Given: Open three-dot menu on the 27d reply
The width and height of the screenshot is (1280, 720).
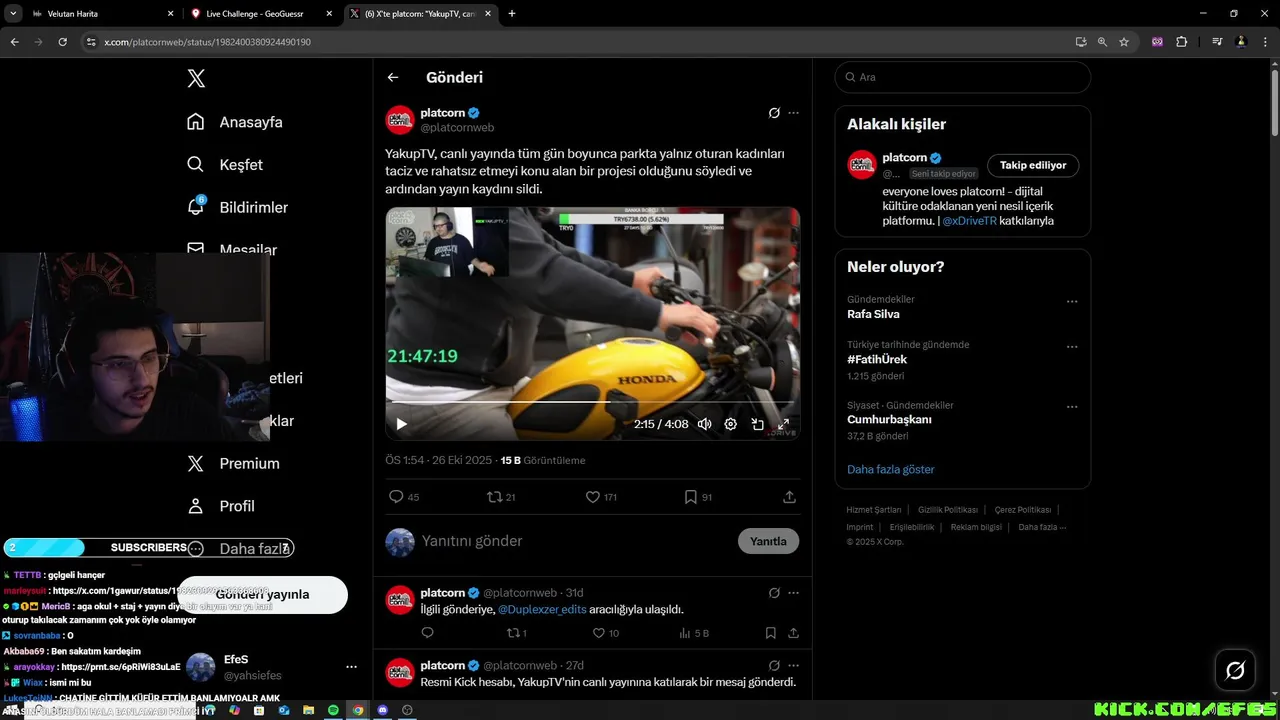Looking at the screenshot, I should click(x=793, y=665).
